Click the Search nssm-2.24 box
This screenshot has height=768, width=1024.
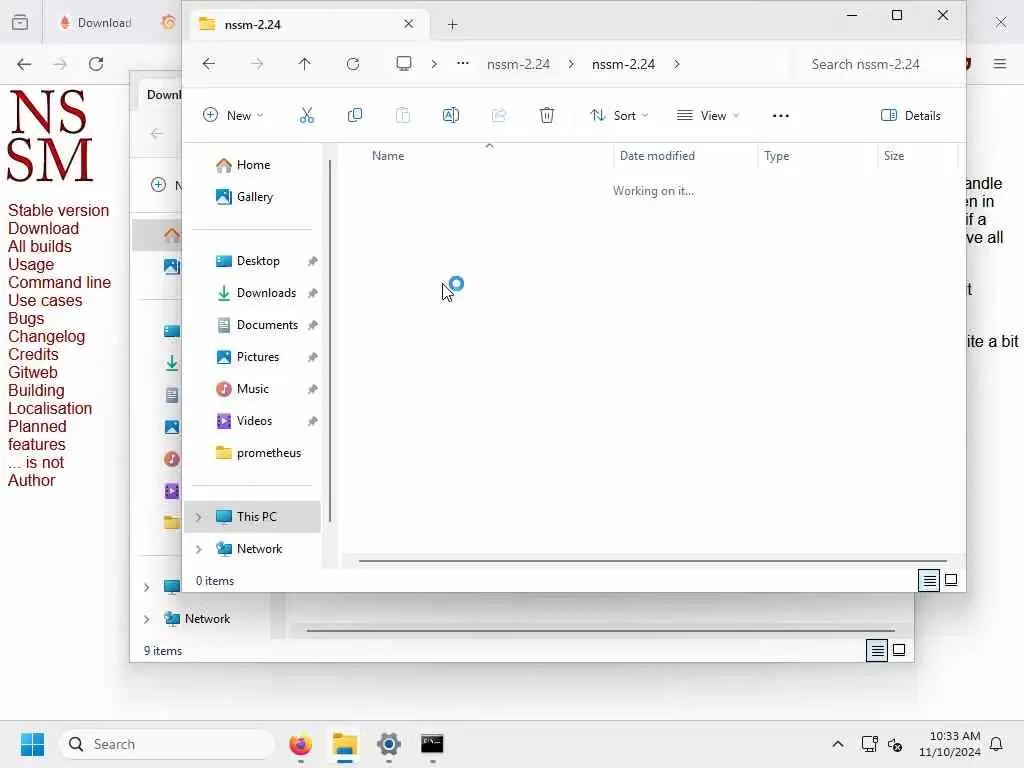click(875, 64)
